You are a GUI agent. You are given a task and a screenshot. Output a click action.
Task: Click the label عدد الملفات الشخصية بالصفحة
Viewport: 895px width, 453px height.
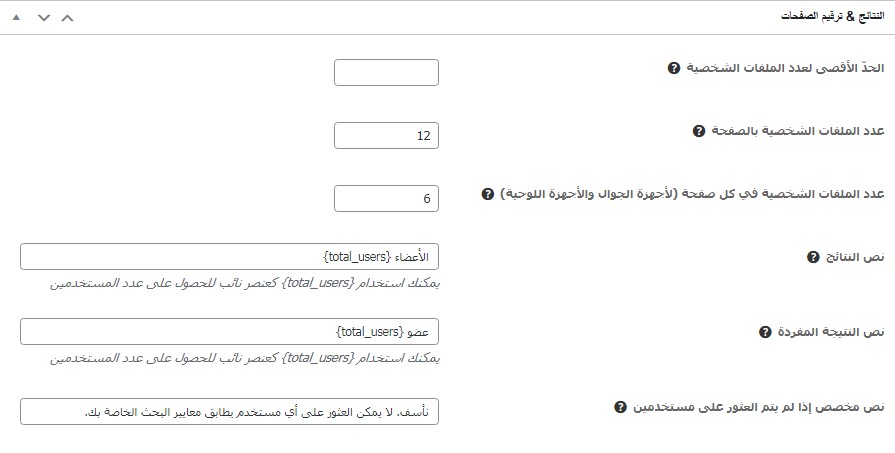[799, 131]
